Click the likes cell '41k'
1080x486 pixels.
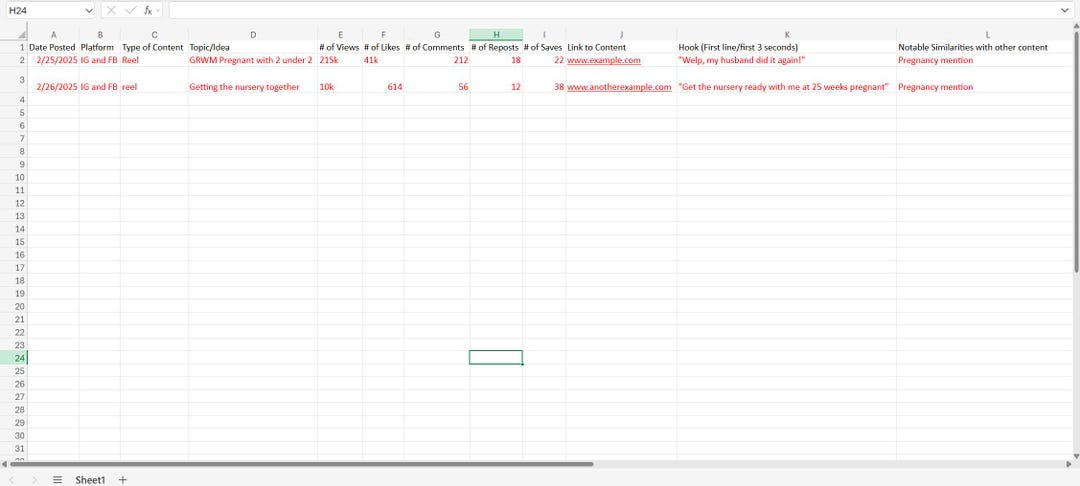[383, 61]
